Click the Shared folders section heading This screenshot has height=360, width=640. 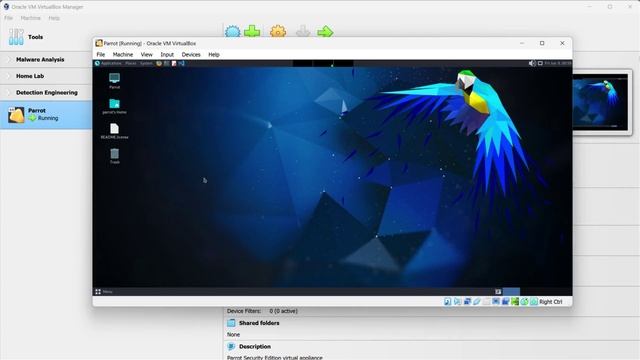tap(259, 323)
